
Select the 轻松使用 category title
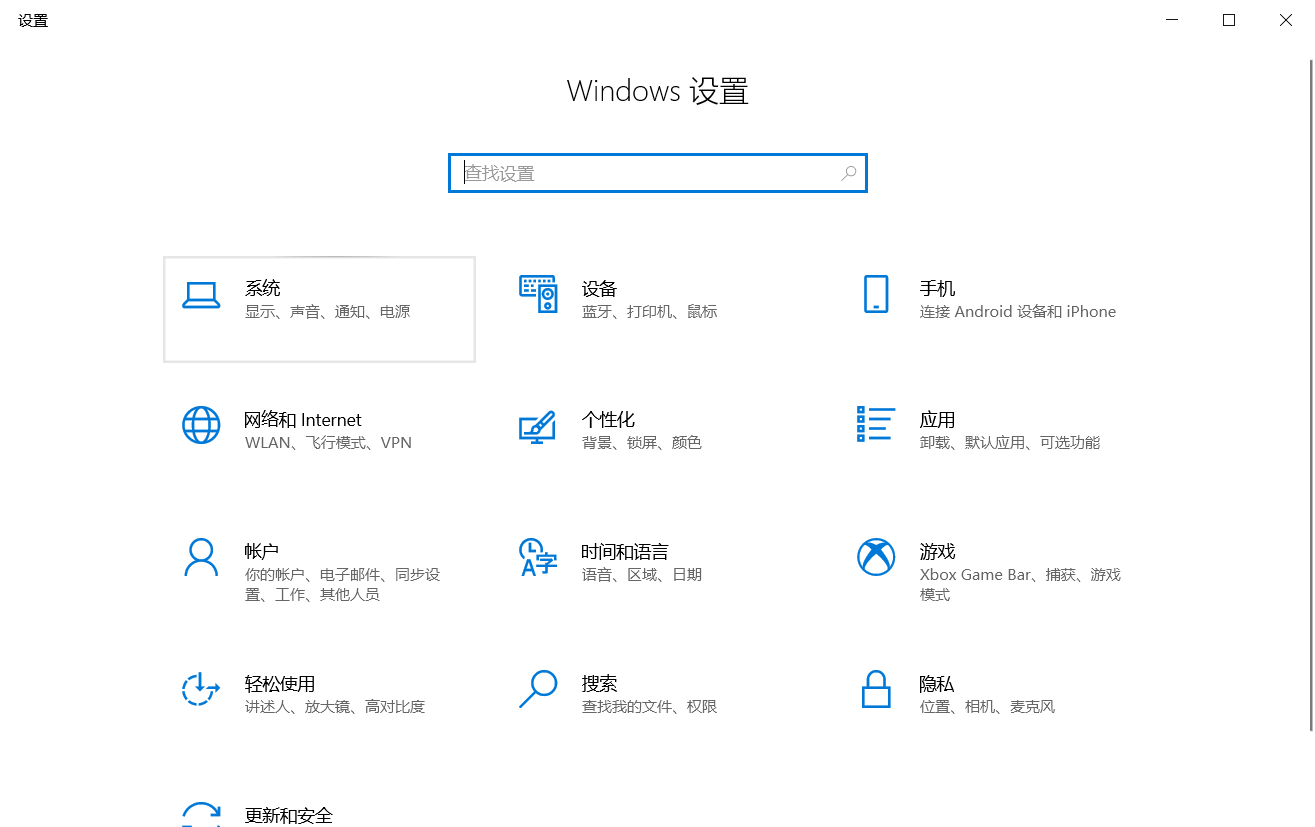coord(280,684)
